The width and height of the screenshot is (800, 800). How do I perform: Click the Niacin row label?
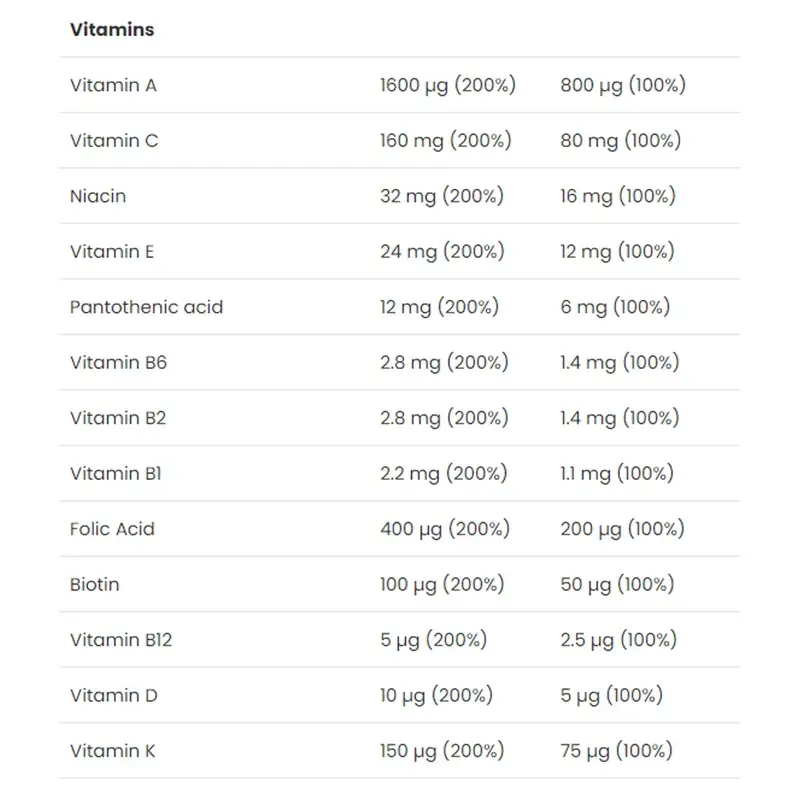point(98,196)
